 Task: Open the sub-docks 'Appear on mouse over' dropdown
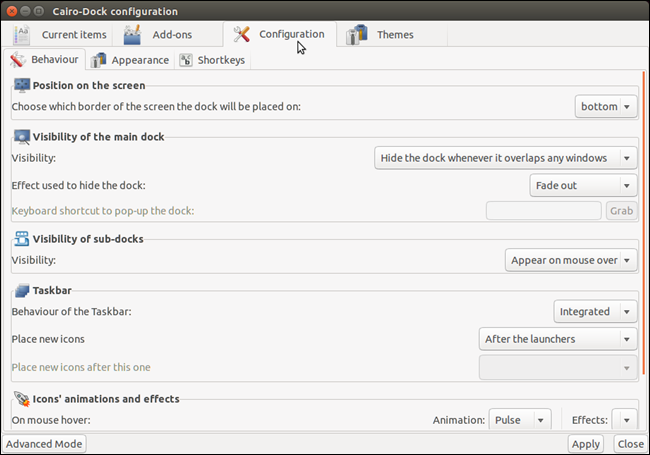570,260
